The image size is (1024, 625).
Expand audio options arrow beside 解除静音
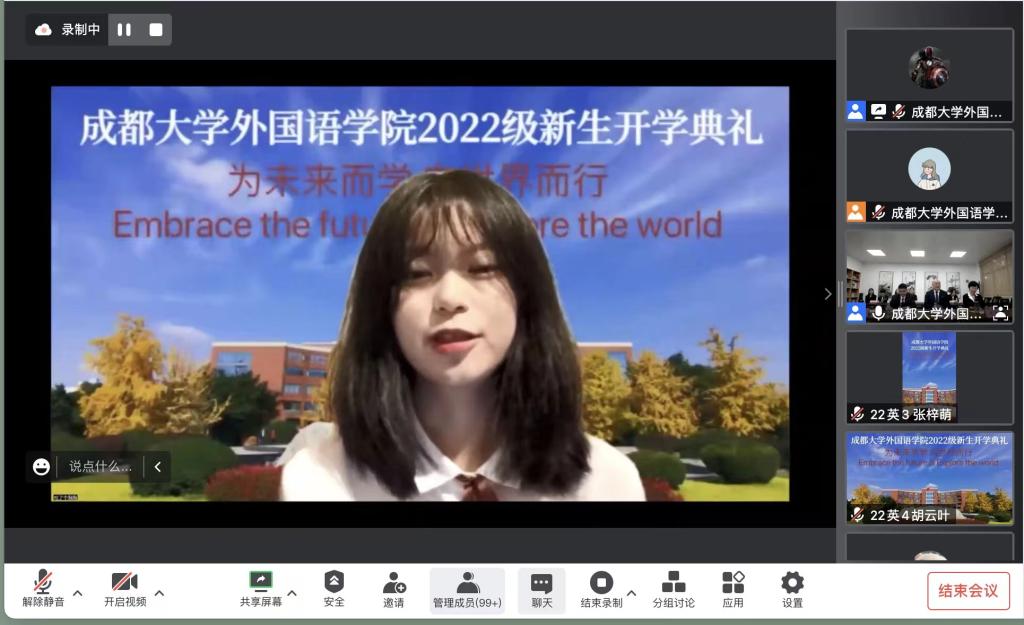tap(78, 592)
